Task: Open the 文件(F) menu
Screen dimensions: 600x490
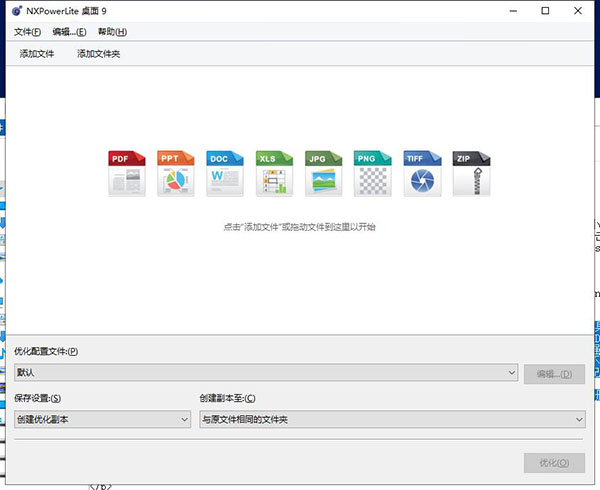Action: [x=27, y=32]
